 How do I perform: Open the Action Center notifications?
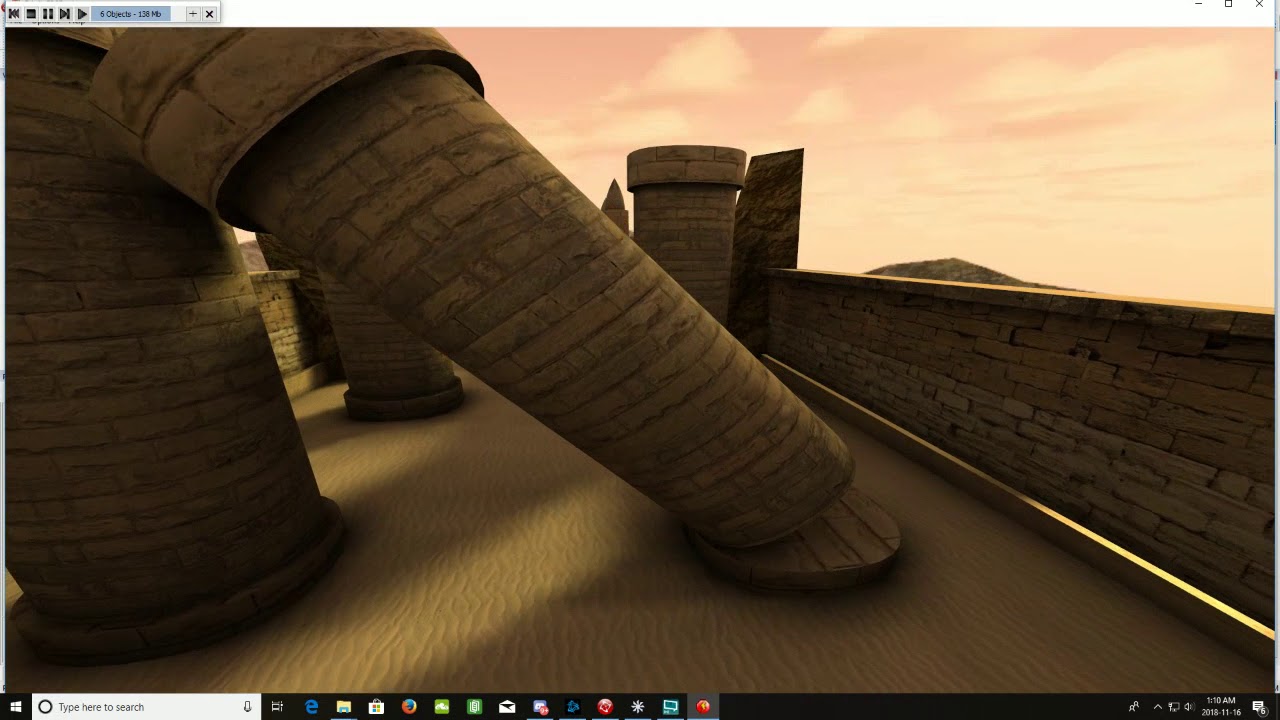coord(1259,707)
